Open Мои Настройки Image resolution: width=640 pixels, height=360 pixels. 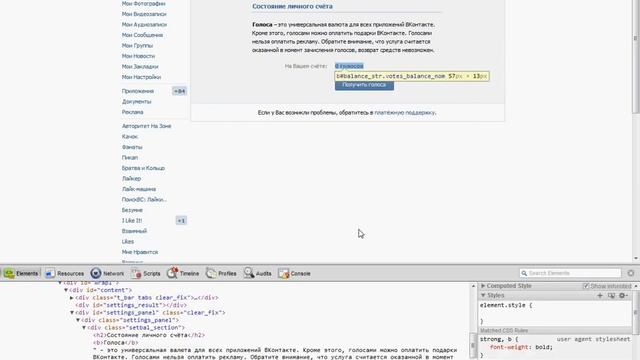point(141,77)
